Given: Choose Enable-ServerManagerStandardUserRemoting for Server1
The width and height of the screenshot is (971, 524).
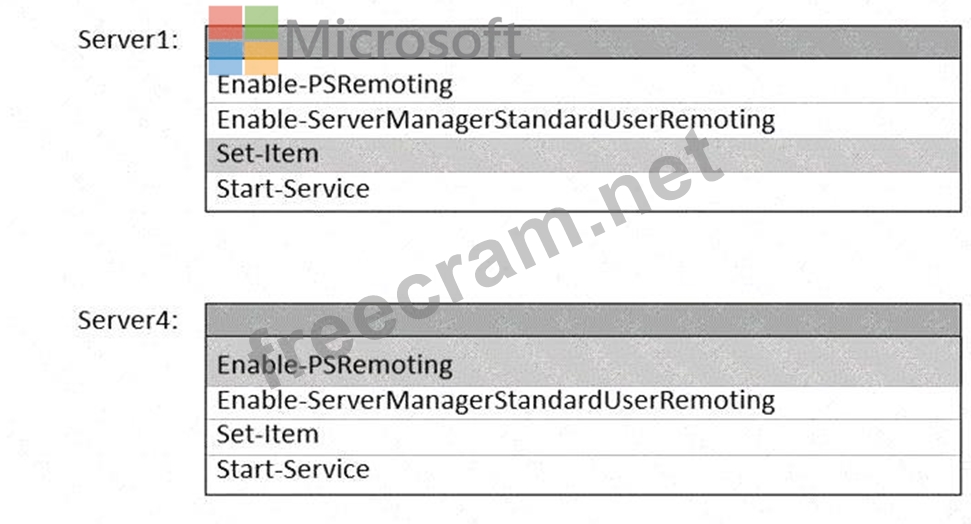Looking at the screenshot, I should click(x=496, y=120).
